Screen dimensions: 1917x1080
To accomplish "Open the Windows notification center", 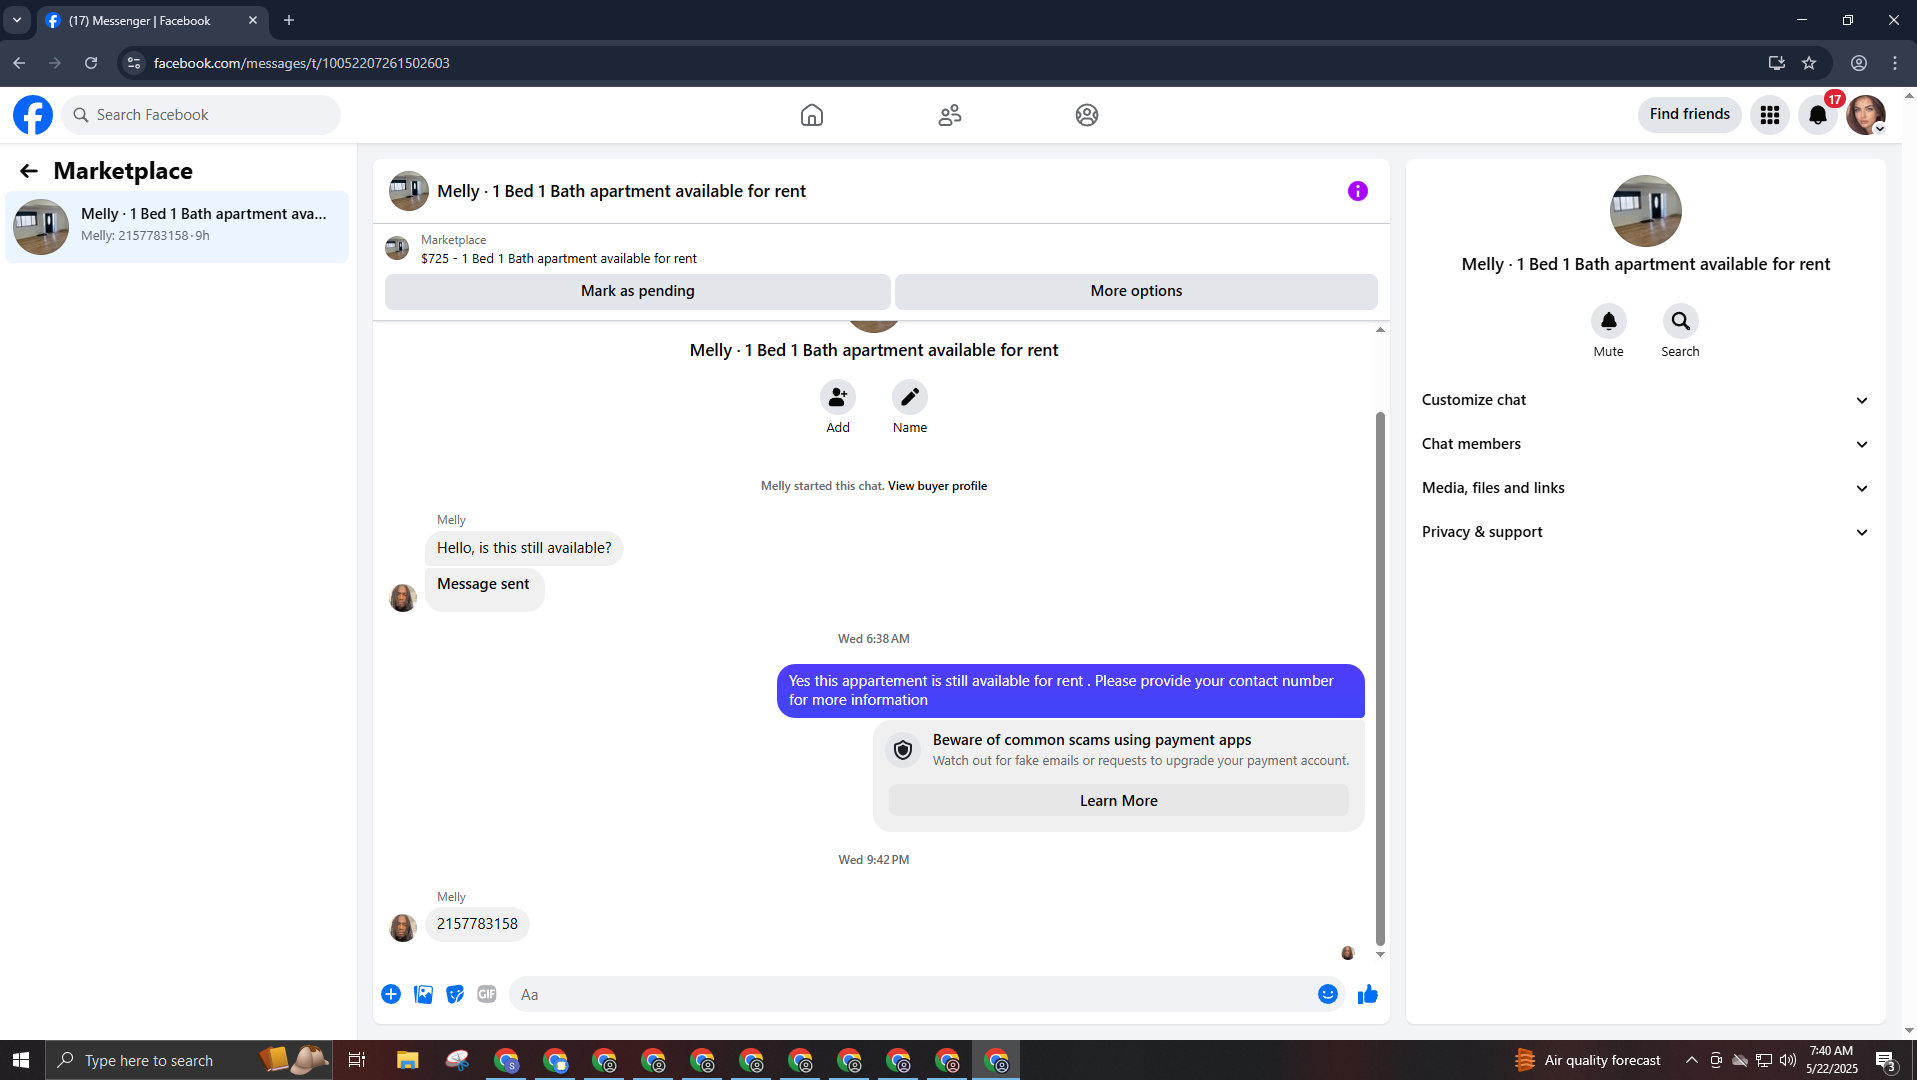I will click(x=1887, y=1060).
